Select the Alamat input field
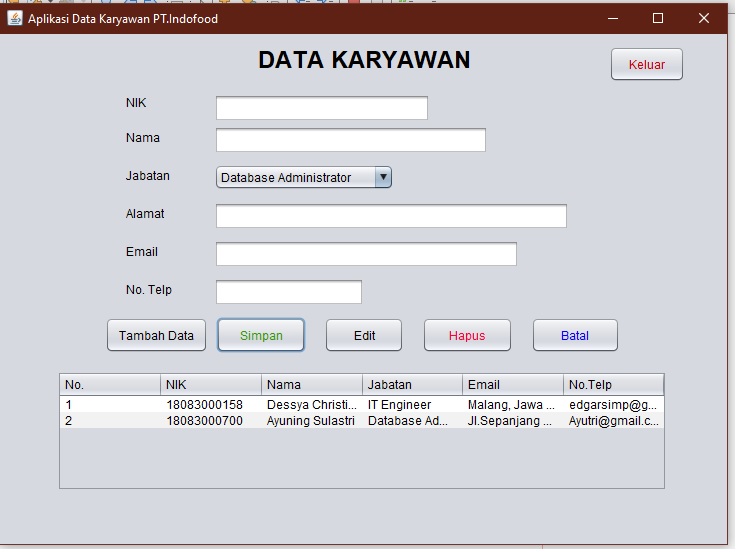 (x=391, y=216)
